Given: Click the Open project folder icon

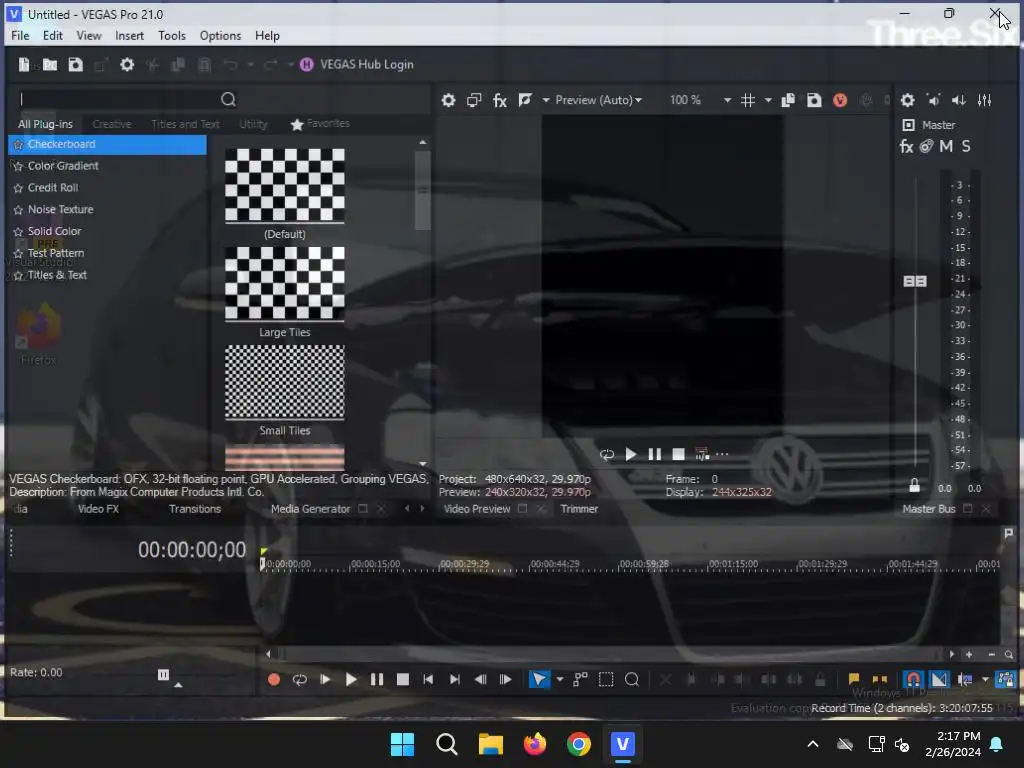Looking at the screenshot, I should 50,65.
